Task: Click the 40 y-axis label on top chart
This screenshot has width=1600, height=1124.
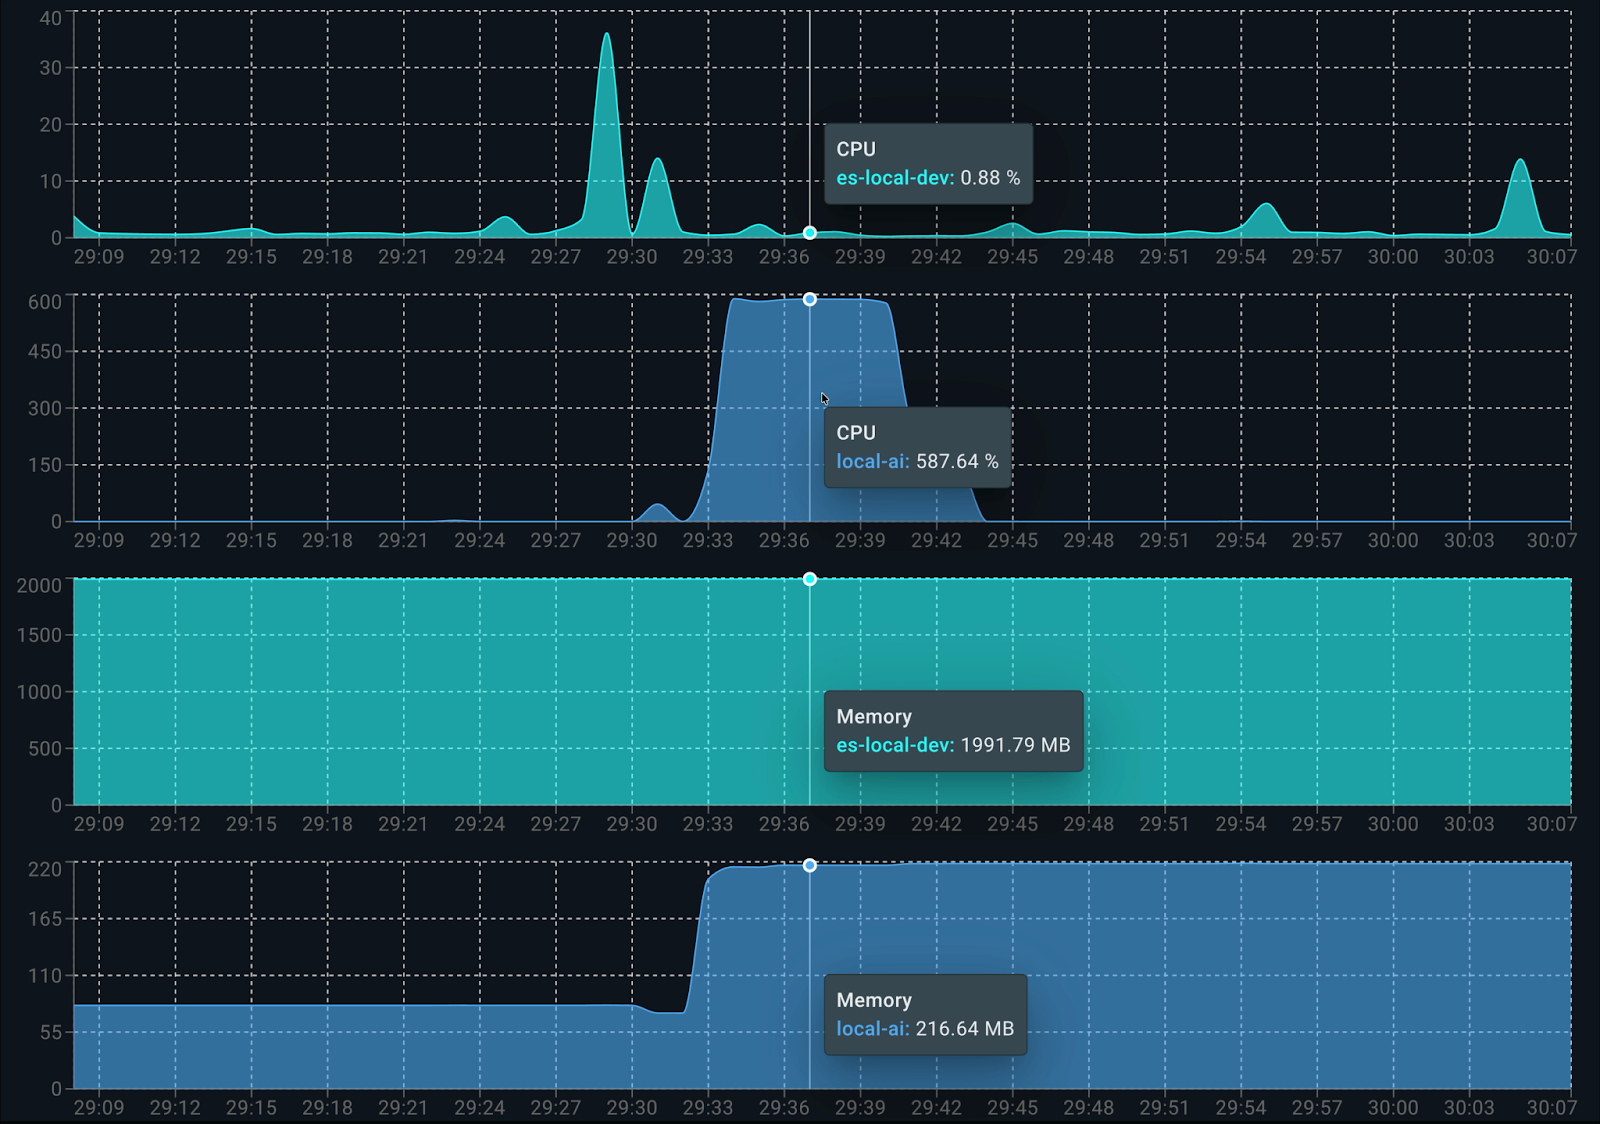Action: (x=51, y=18)
